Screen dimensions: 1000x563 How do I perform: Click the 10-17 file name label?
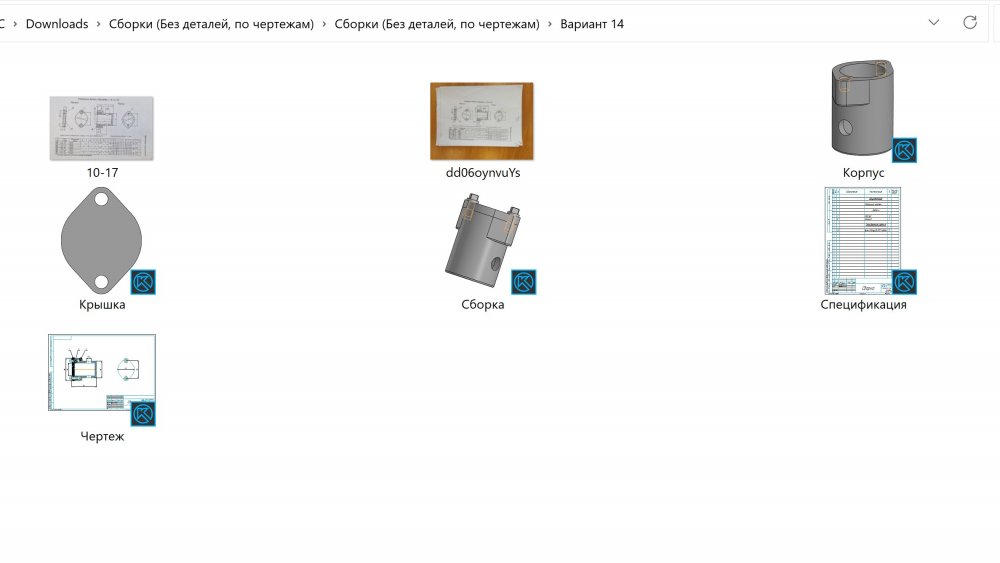102,173
